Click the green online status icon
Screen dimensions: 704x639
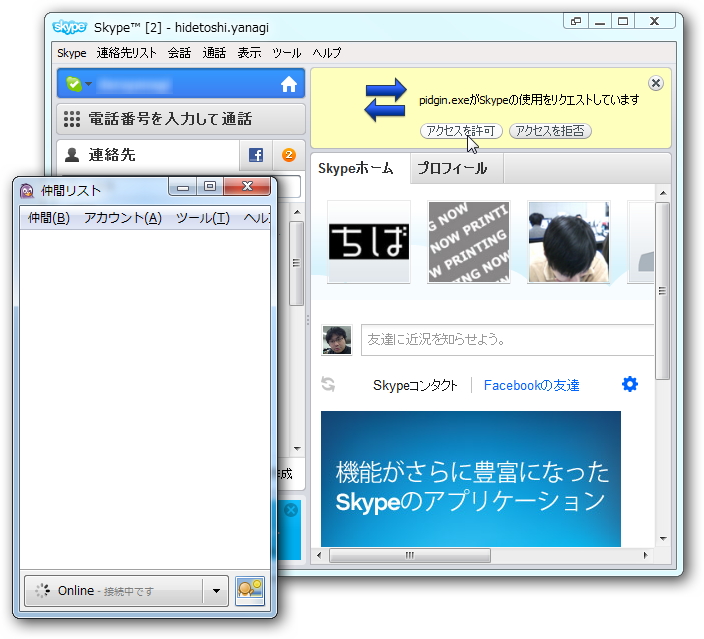coord(74,84)
